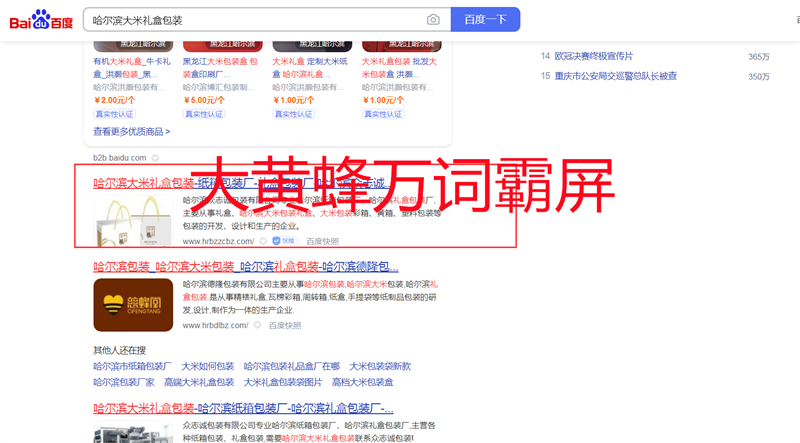Click 真实性认证 badge under ¥5.00元/个

[x=204, y=114]
